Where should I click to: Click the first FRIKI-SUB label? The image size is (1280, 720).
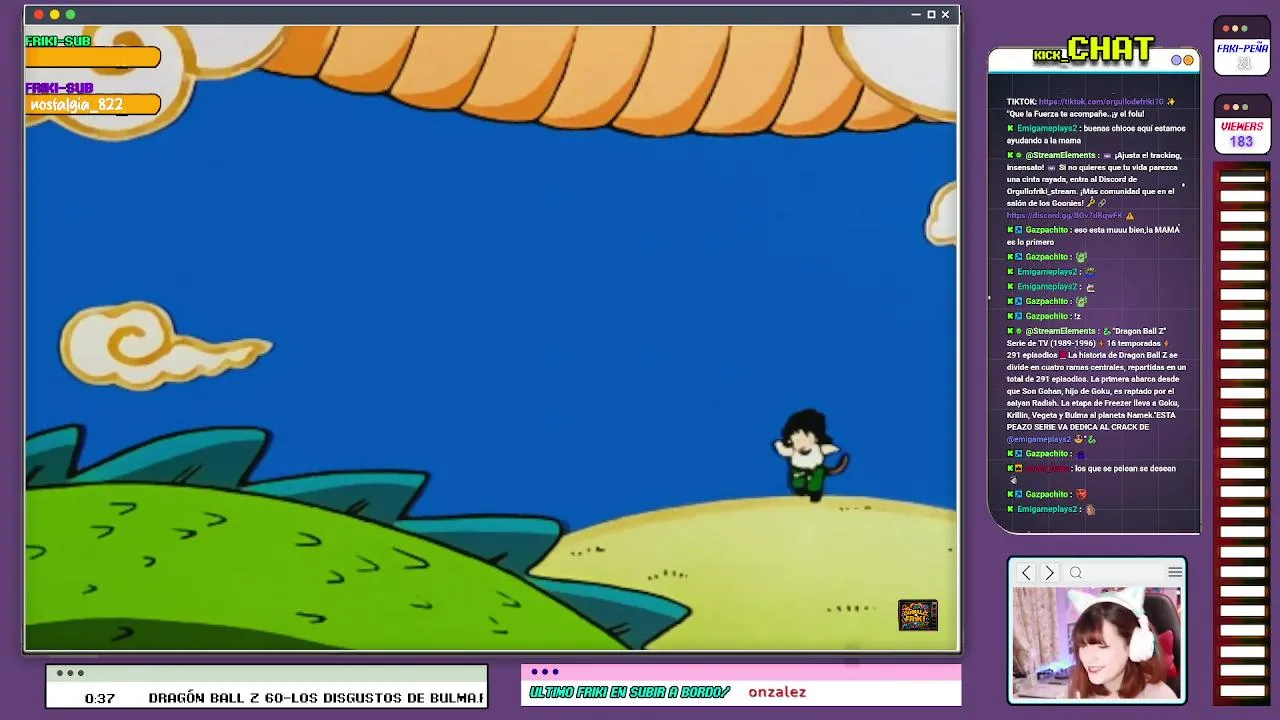(58, 41)
